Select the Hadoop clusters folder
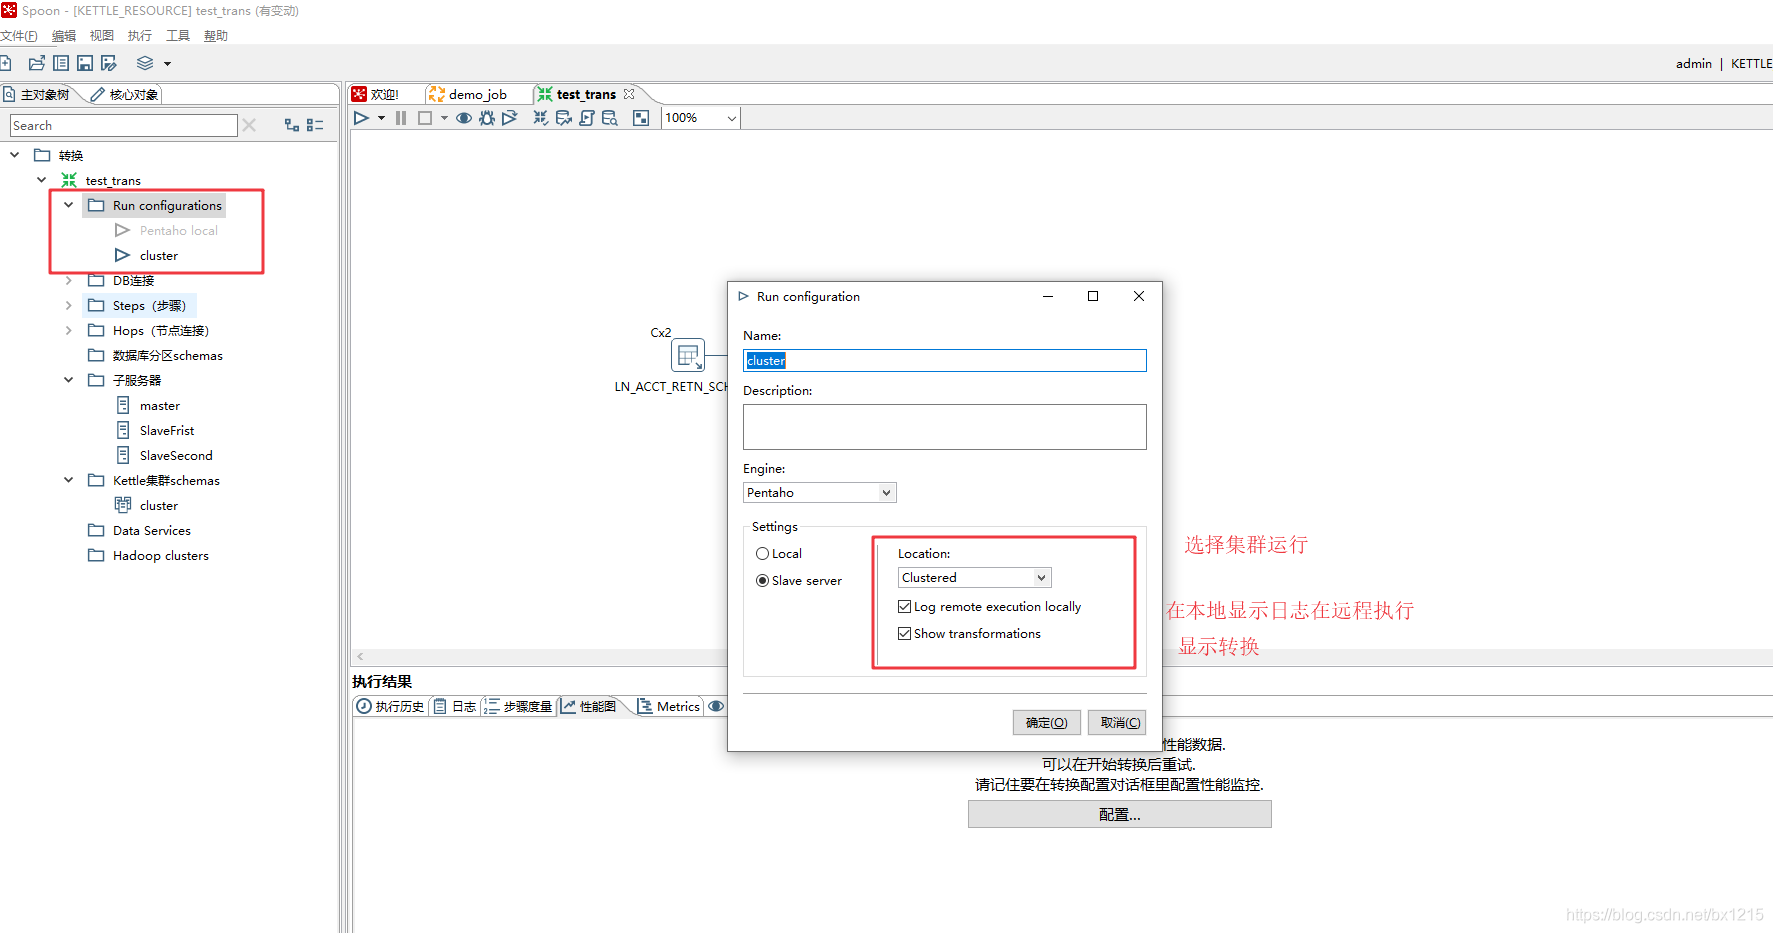The image size is (1773, 933). pos(161,556)
